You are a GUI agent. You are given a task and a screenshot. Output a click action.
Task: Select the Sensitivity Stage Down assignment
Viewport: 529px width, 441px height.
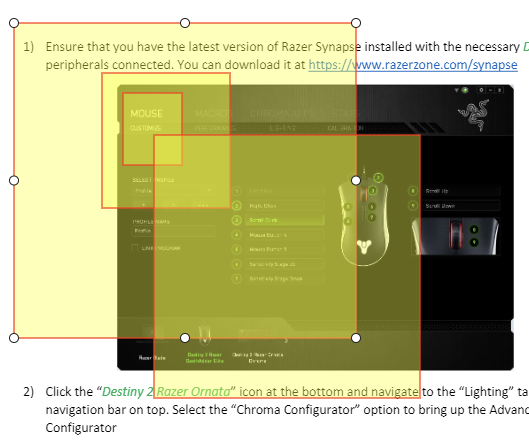pyautogui.click(x=284, y=279)
